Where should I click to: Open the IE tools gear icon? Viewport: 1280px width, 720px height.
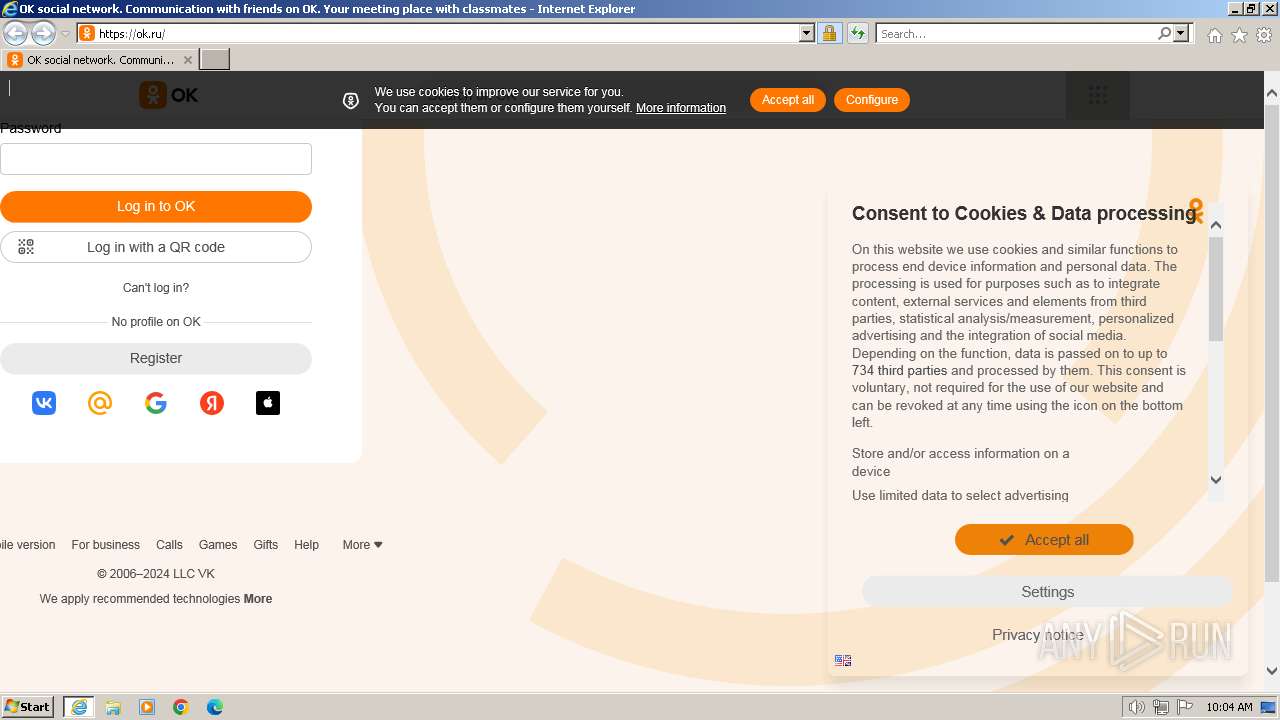pyautogui.click(x=1264, y=35)
